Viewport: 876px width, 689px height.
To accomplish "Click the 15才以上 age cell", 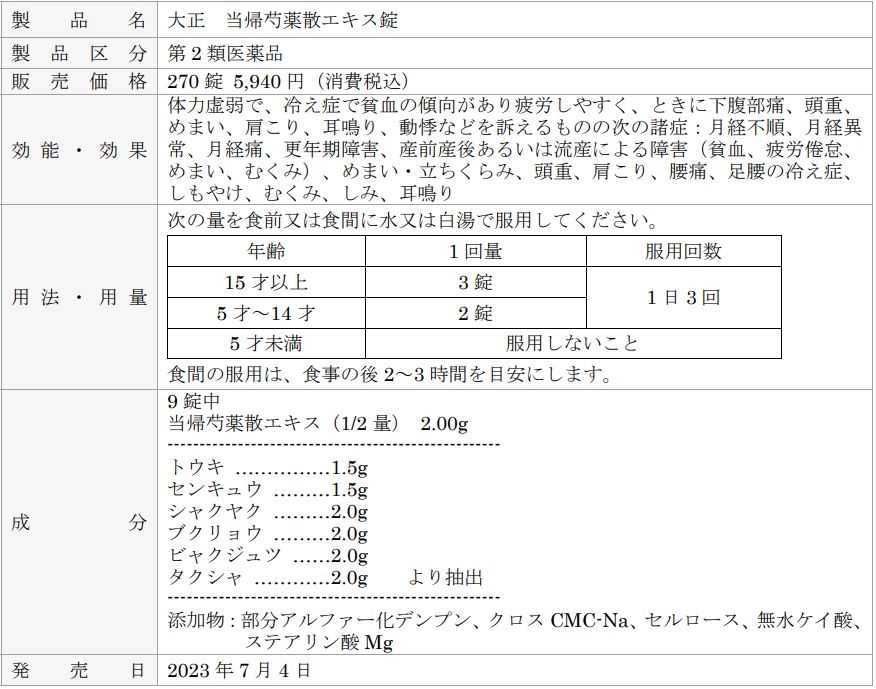I will [266, 283].
